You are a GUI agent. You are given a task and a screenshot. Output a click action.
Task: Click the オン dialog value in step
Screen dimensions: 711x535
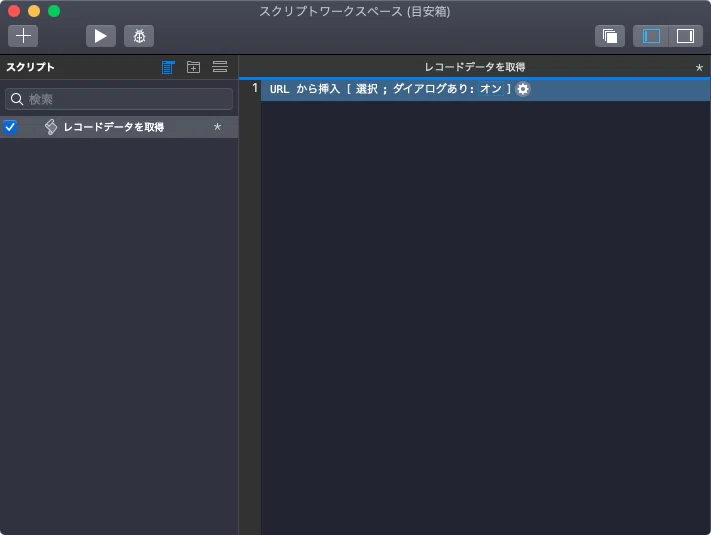(491, 88)
